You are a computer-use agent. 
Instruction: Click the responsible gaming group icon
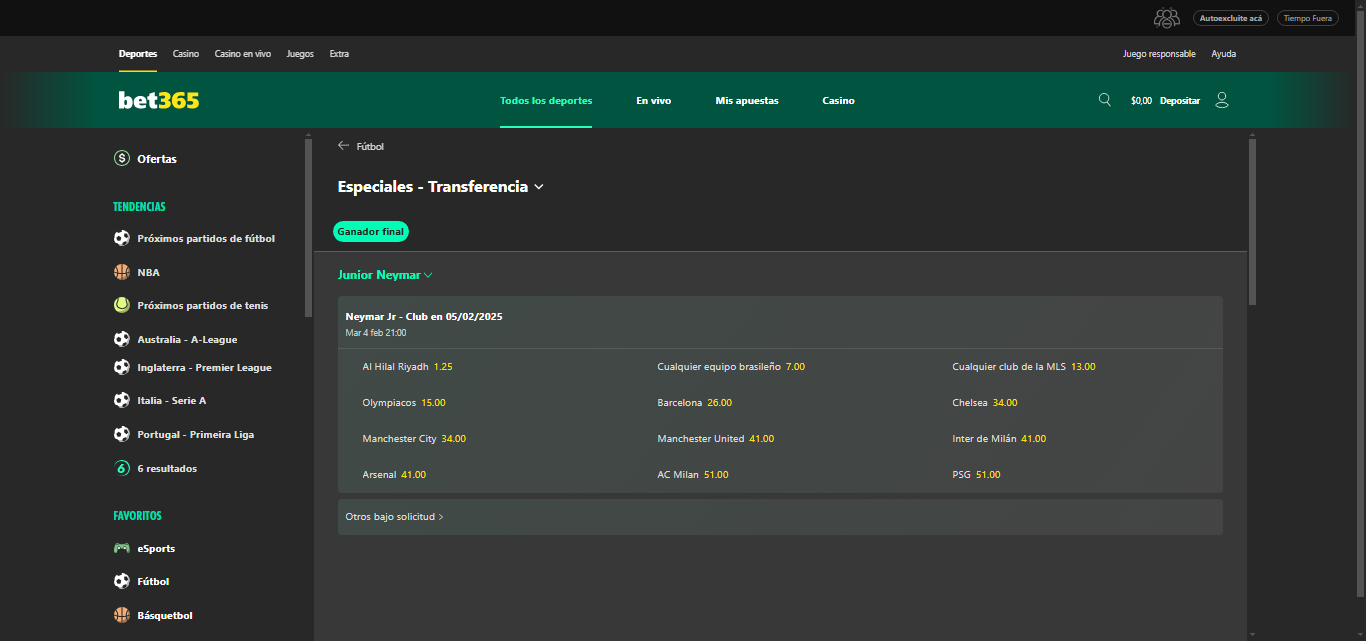[1166, 18]
